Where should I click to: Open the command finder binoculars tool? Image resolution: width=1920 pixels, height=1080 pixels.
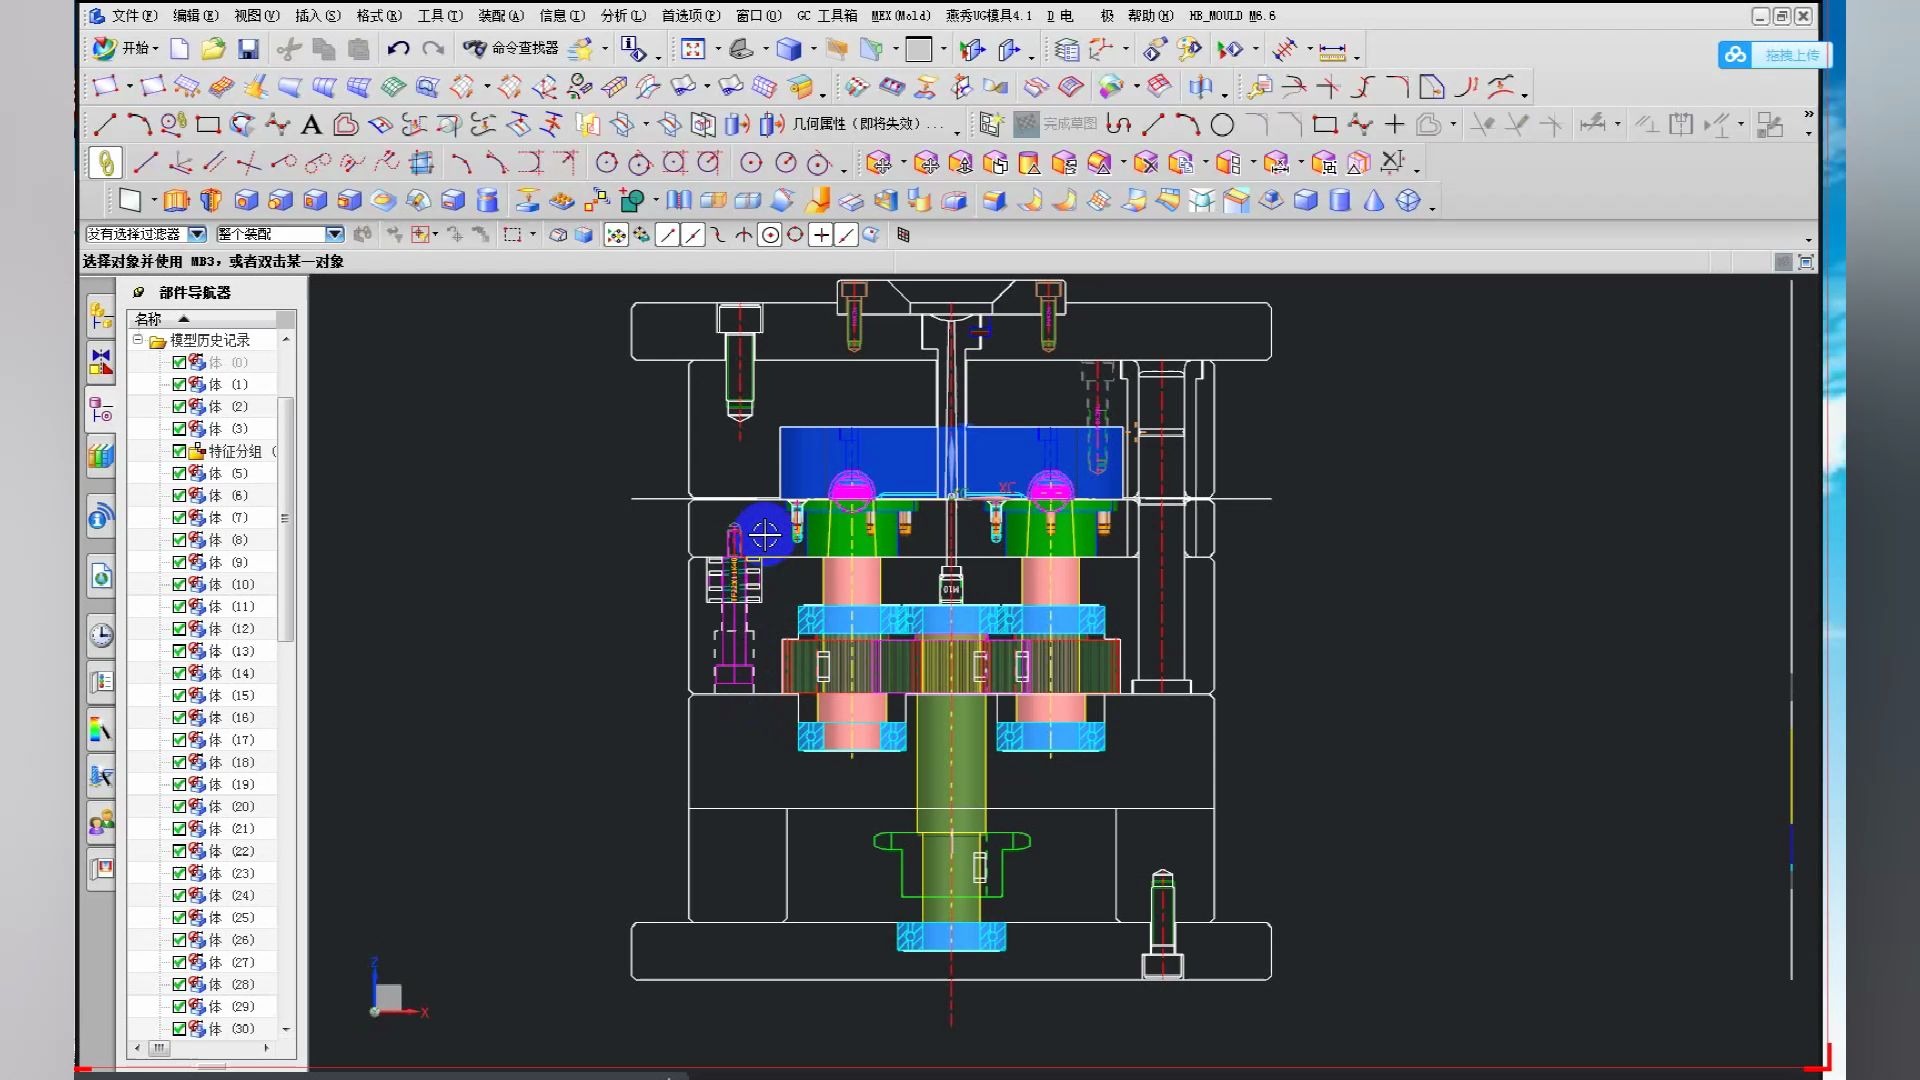coord(474,49)
